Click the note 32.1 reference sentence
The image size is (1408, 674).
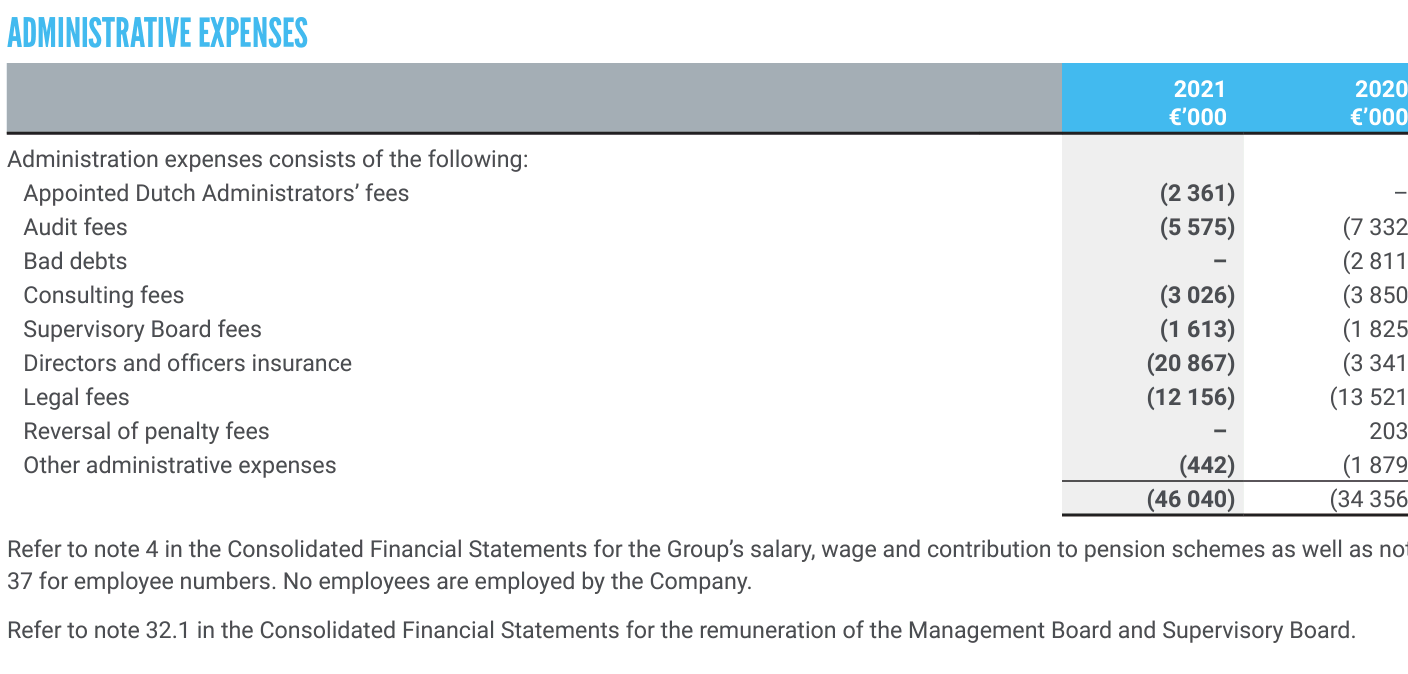click(x=681, y=630)
